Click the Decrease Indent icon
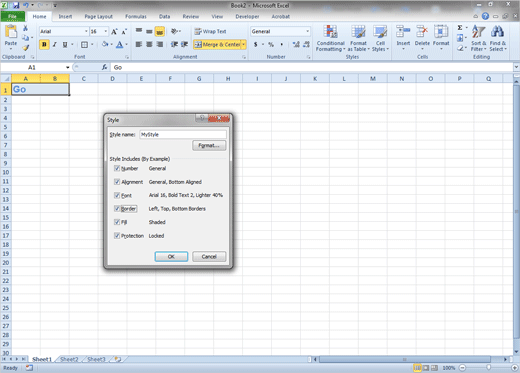The height and width of the screenshot is (373, 520). pos(174,44)
